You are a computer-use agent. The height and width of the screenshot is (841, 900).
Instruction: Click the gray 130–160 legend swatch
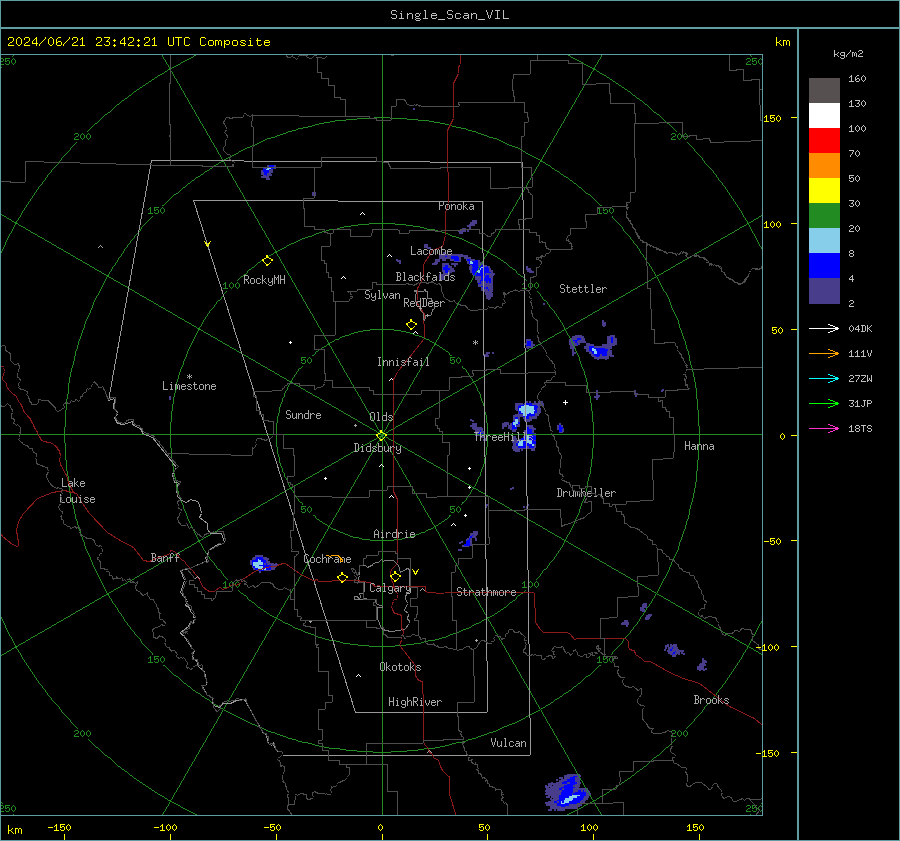pyautogui.click(x=824, y=91)
